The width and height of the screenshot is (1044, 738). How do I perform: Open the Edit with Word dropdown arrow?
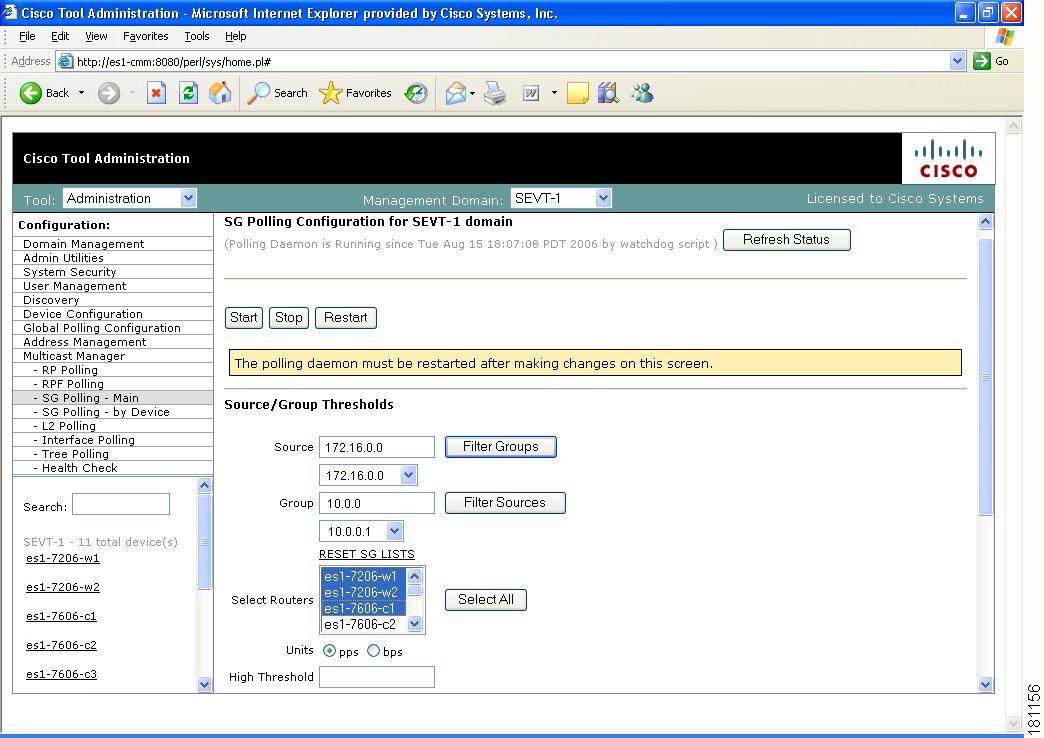pyautogui.click(x=554, y=93)
